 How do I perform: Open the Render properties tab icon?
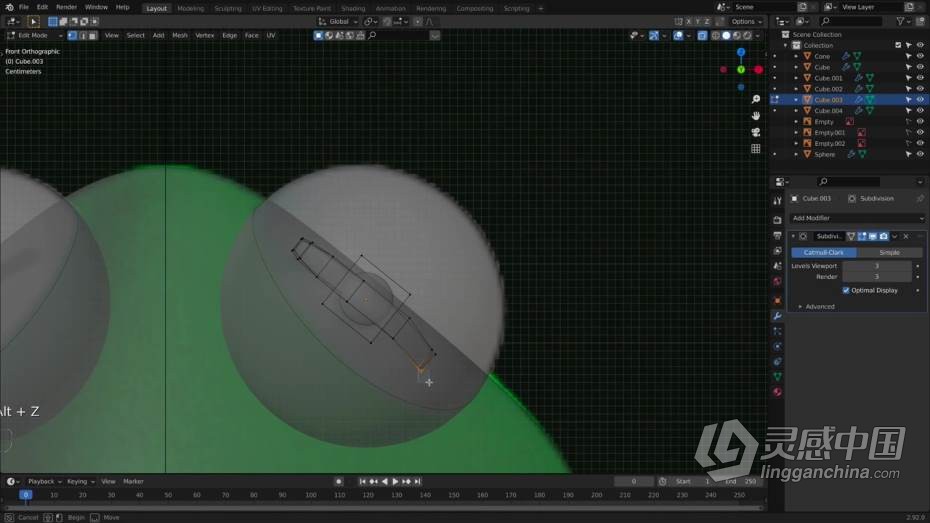(777, 220)
